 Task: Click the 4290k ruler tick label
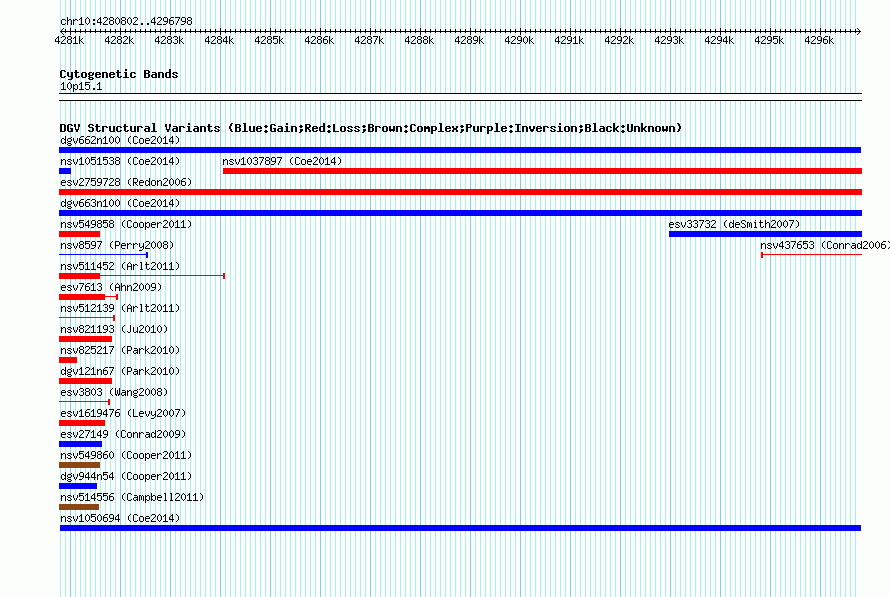[519, 40]
